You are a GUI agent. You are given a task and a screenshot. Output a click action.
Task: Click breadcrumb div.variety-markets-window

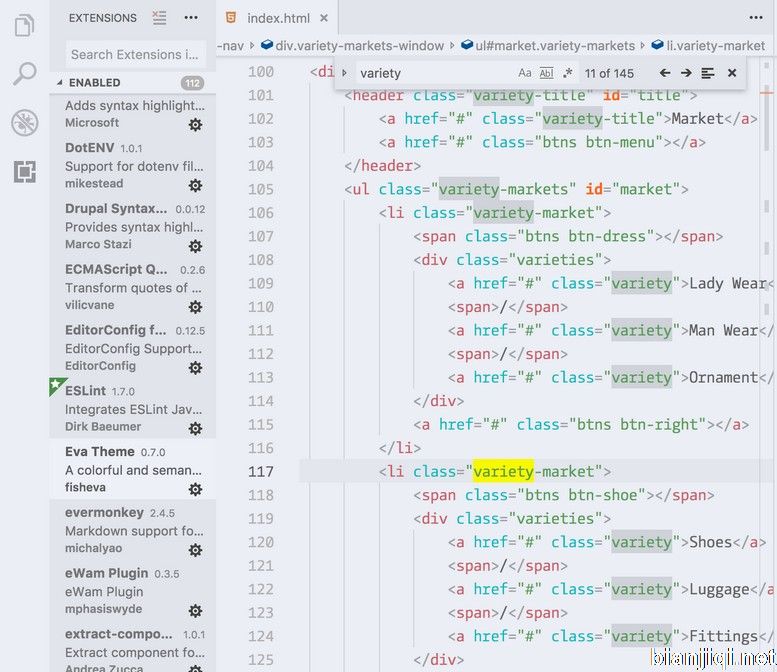(353, 46)
